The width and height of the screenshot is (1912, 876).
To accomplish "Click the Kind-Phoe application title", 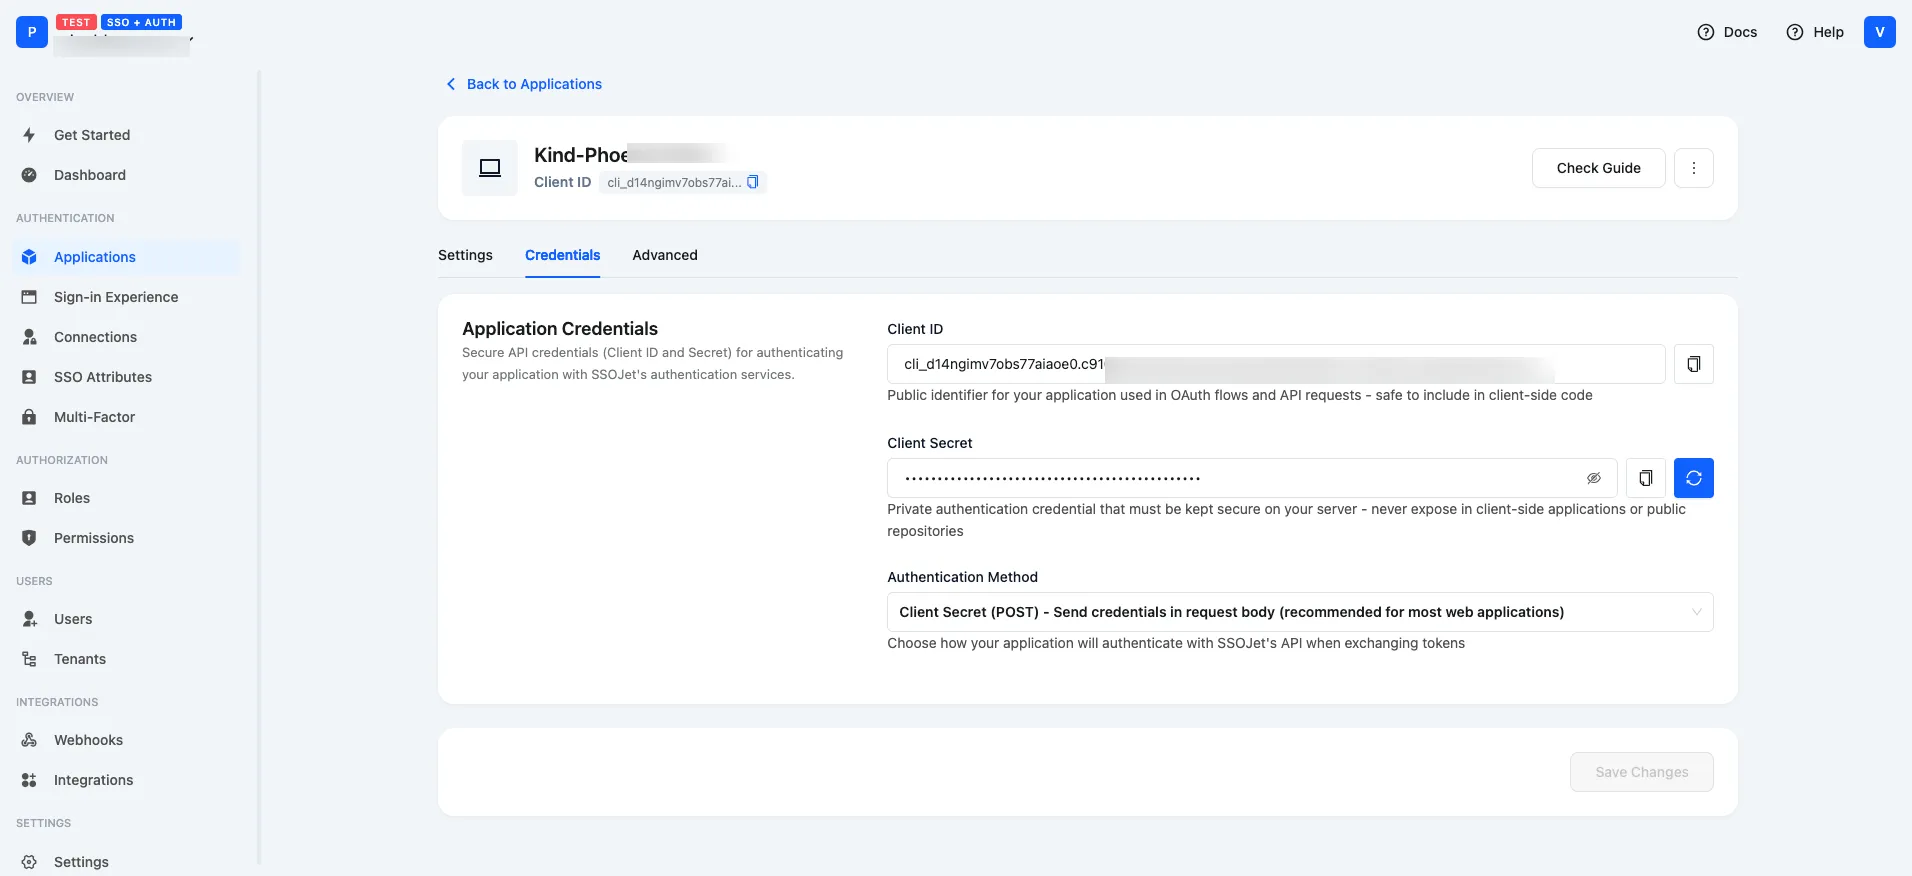I will (581, 155).
